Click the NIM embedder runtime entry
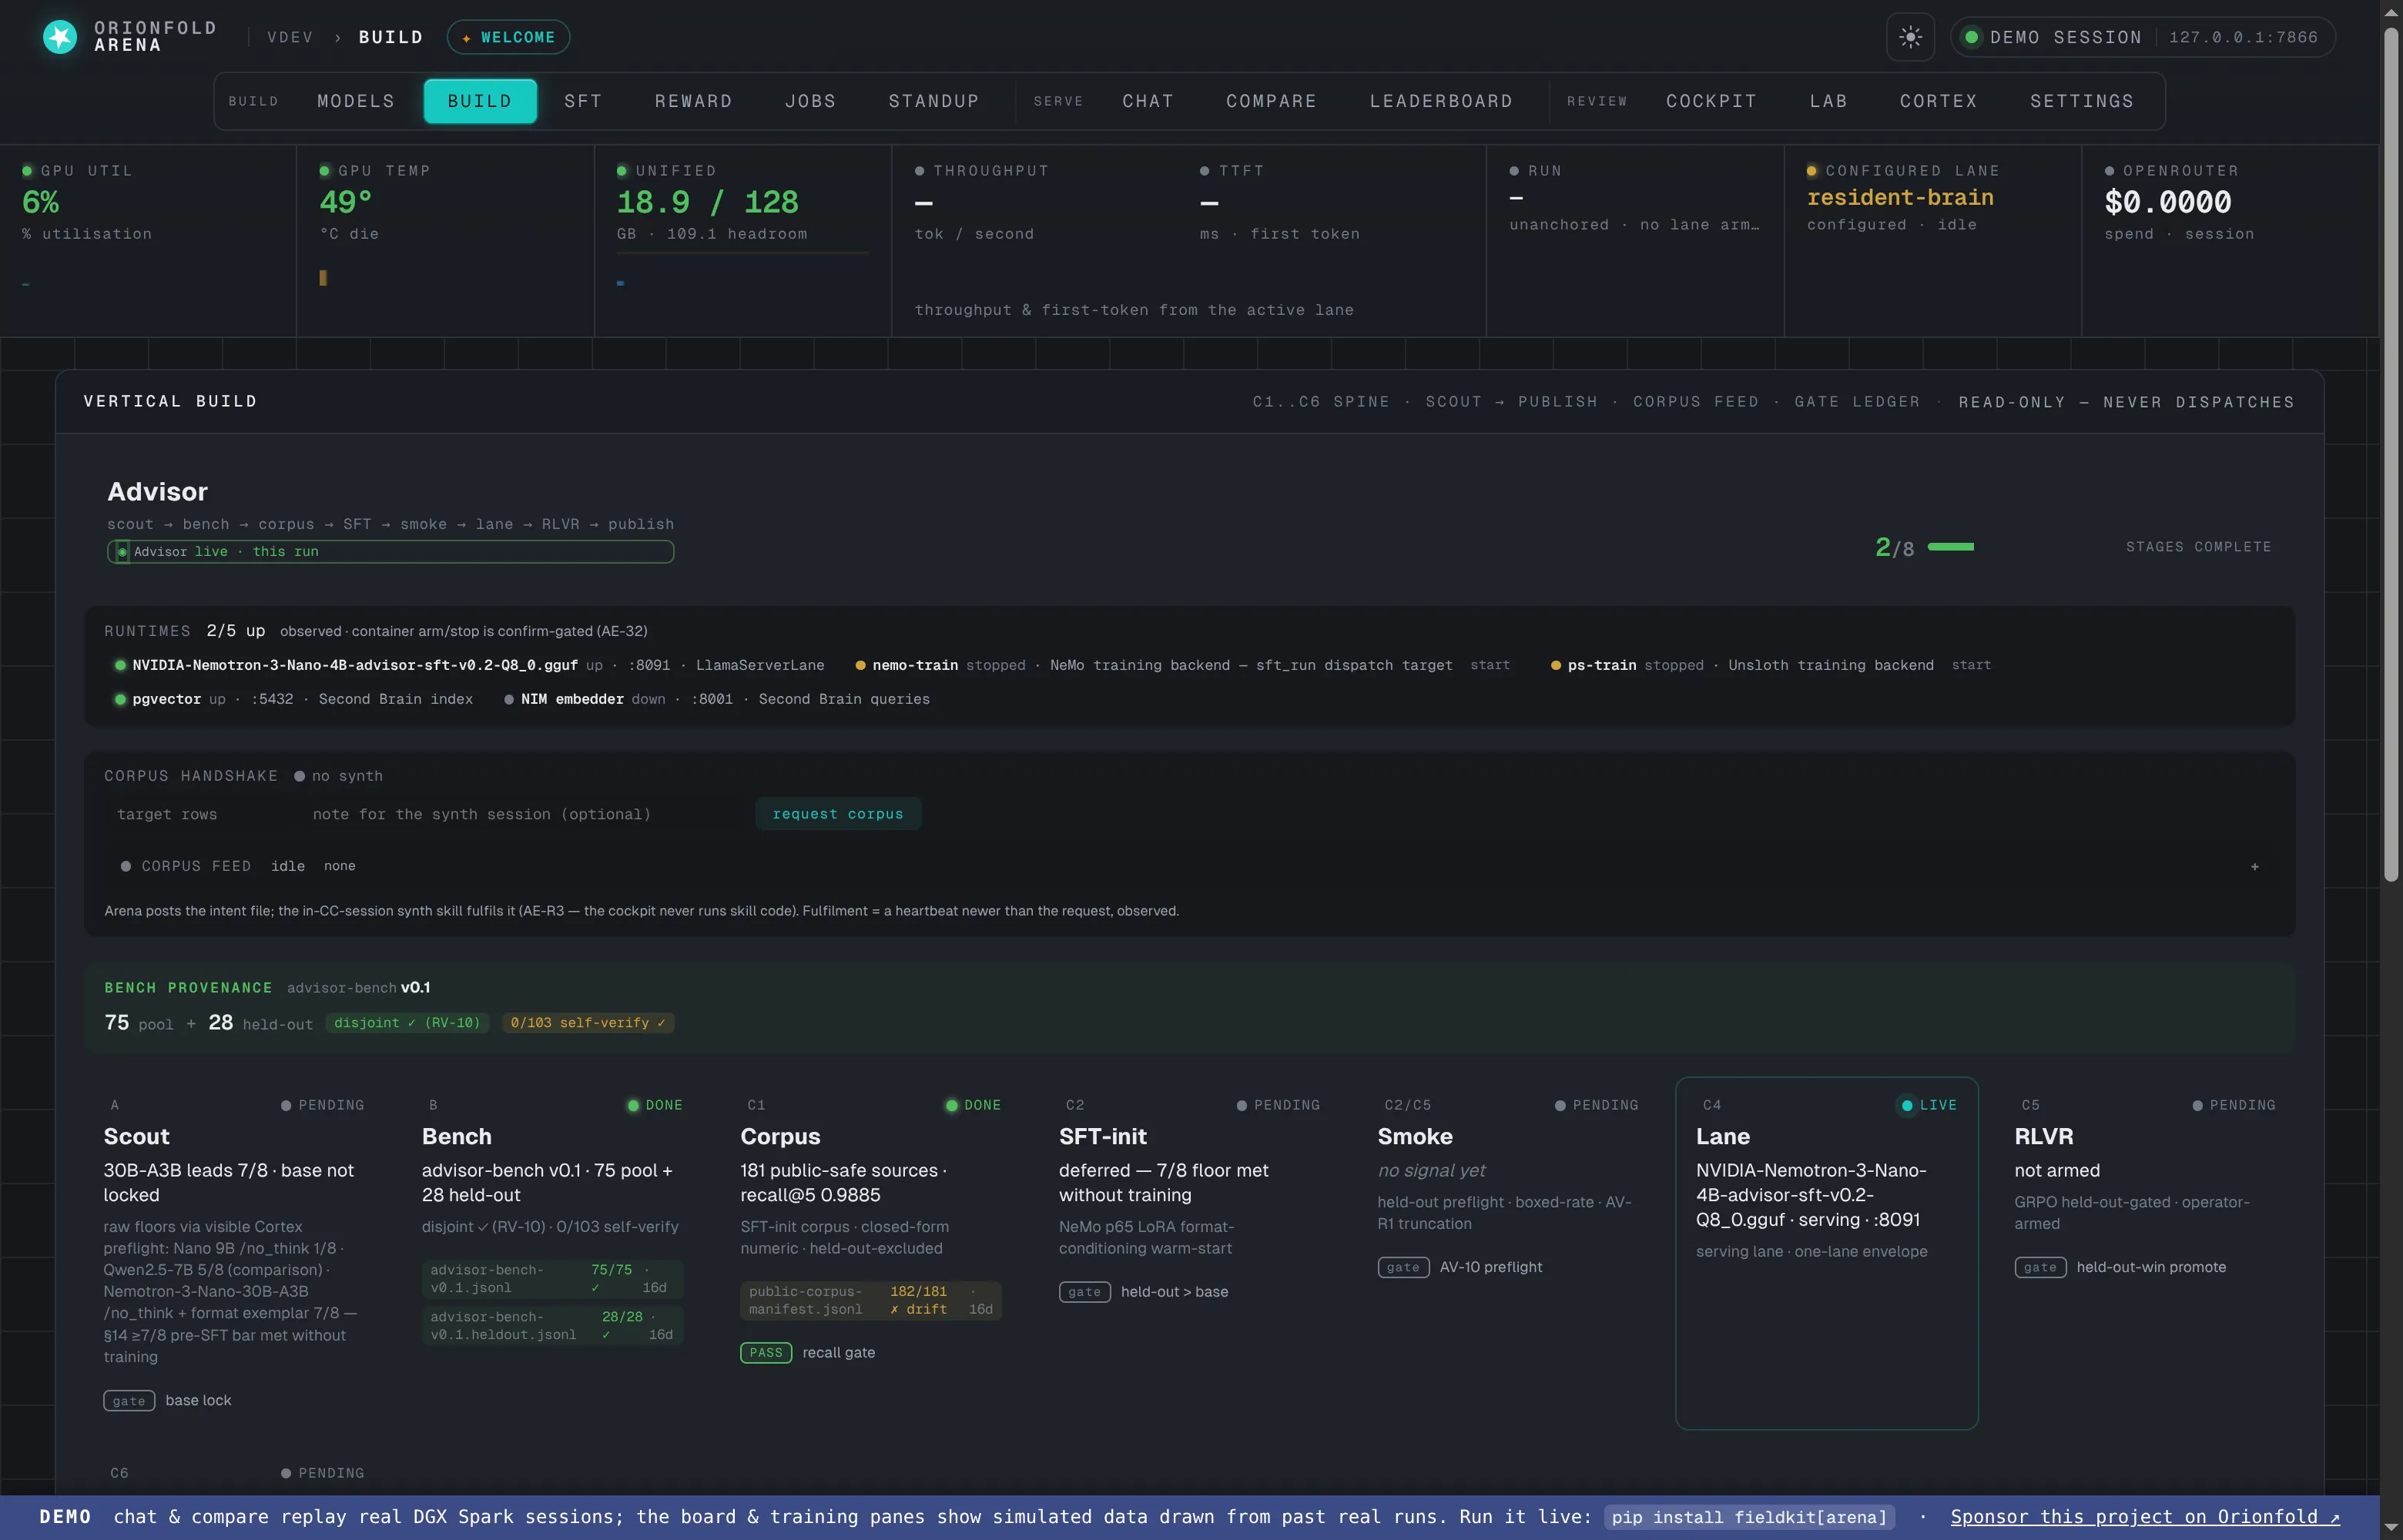 tap(717, 699)
